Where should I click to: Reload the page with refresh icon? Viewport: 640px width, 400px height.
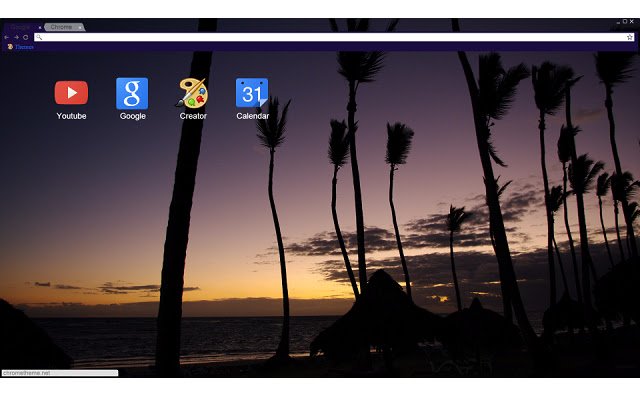coord(25,37)
